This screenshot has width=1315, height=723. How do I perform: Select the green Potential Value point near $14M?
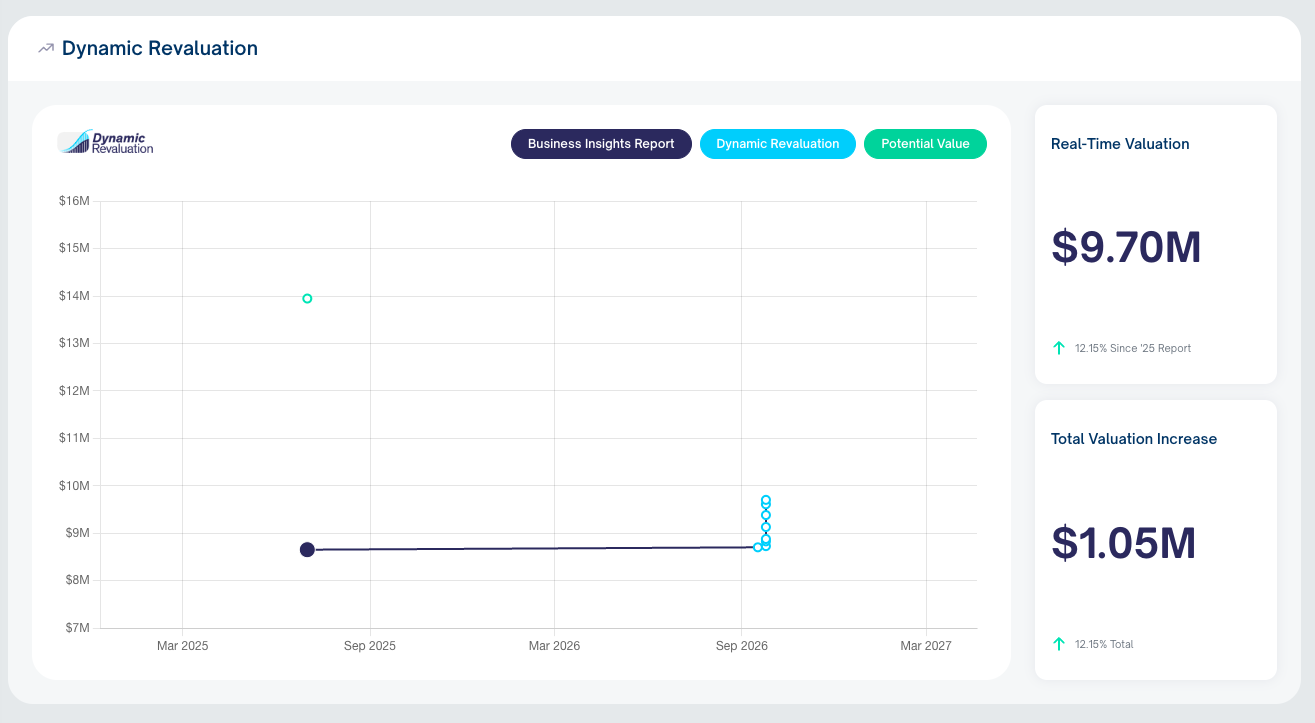tap(307, 298)
